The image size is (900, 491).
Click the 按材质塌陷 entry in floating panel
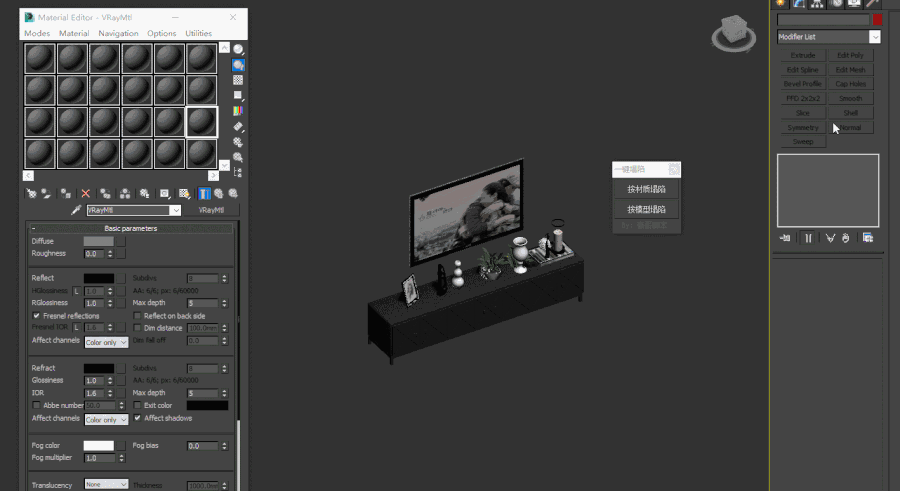click(x=646, y=189)
